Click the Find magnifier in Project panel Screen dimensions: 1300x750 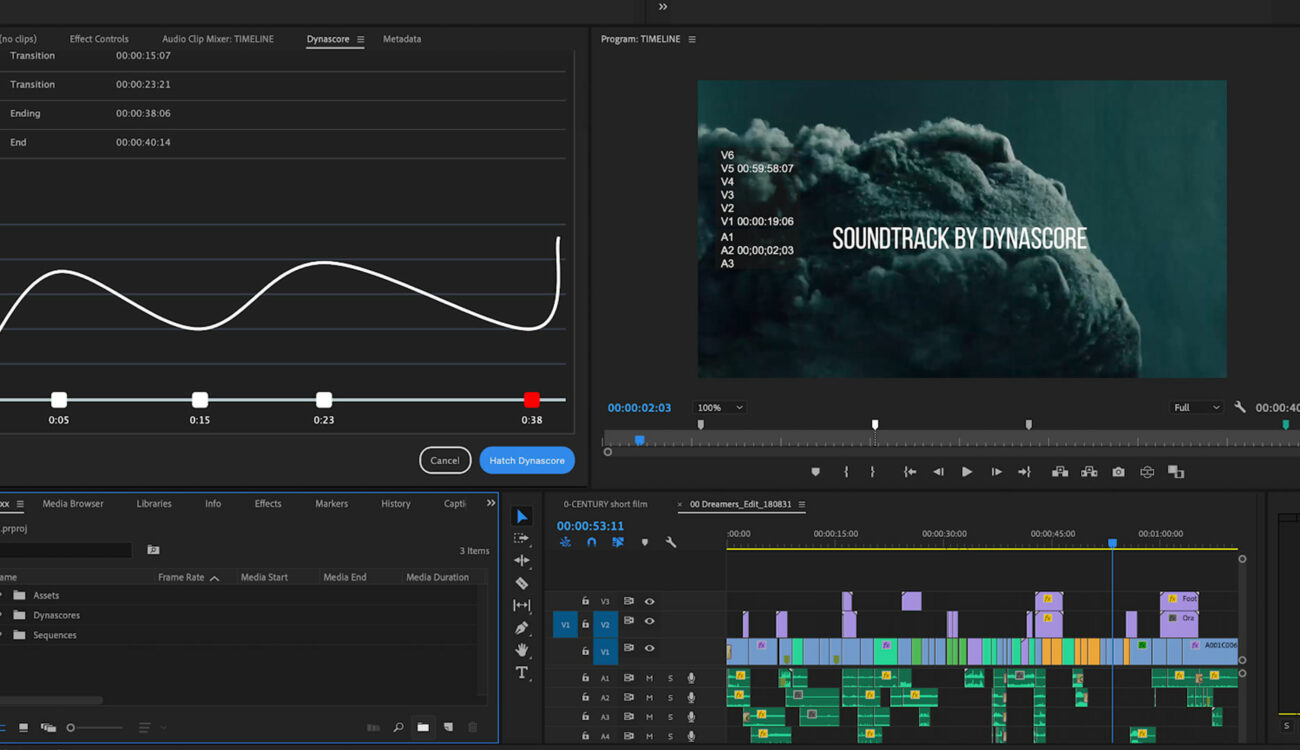pos(398,727)
